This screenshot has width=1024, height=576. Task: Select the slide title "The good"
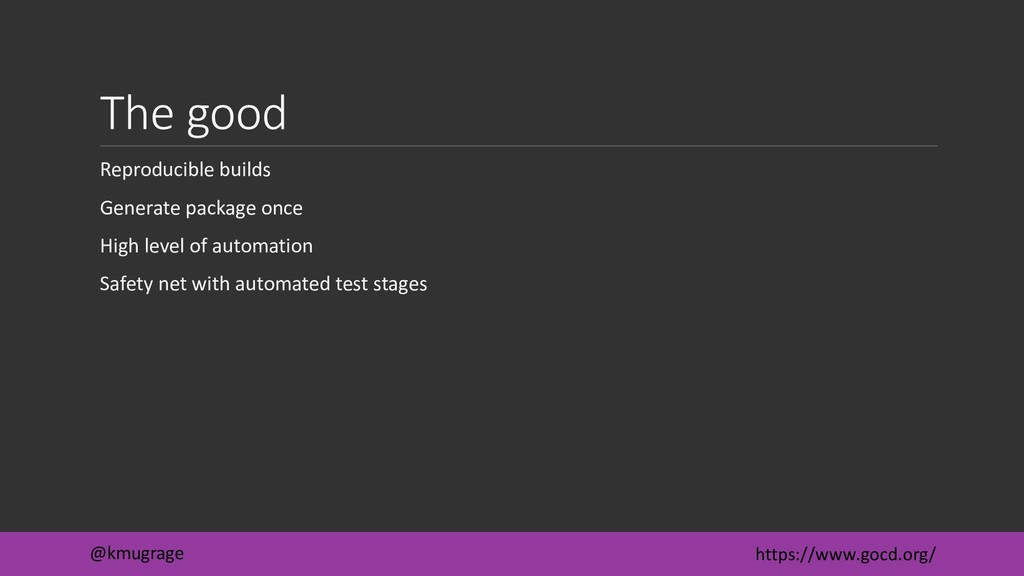tap(193, 114)
